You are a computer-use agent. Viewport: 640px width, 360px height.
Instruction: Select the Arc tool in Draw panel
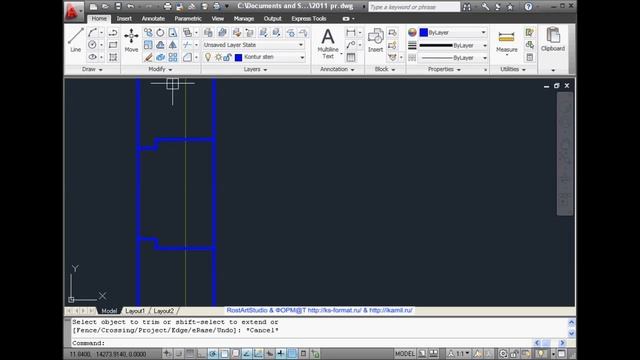[92, 32]
